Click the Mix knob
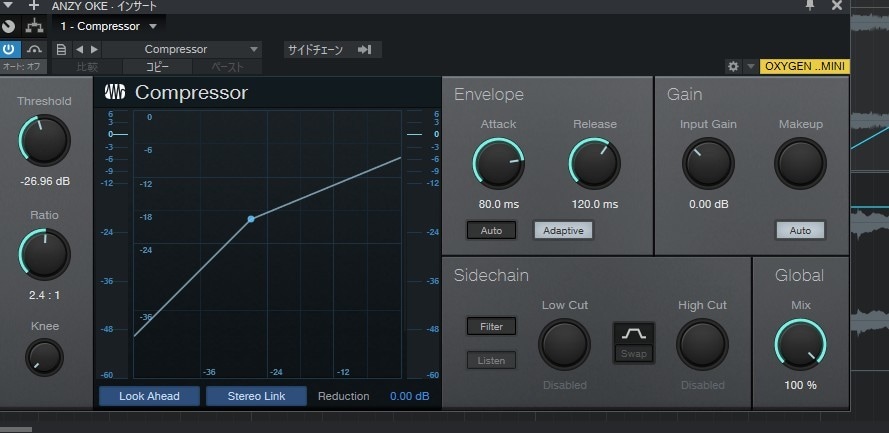This screenshot has width=889, height=433. 801,344
